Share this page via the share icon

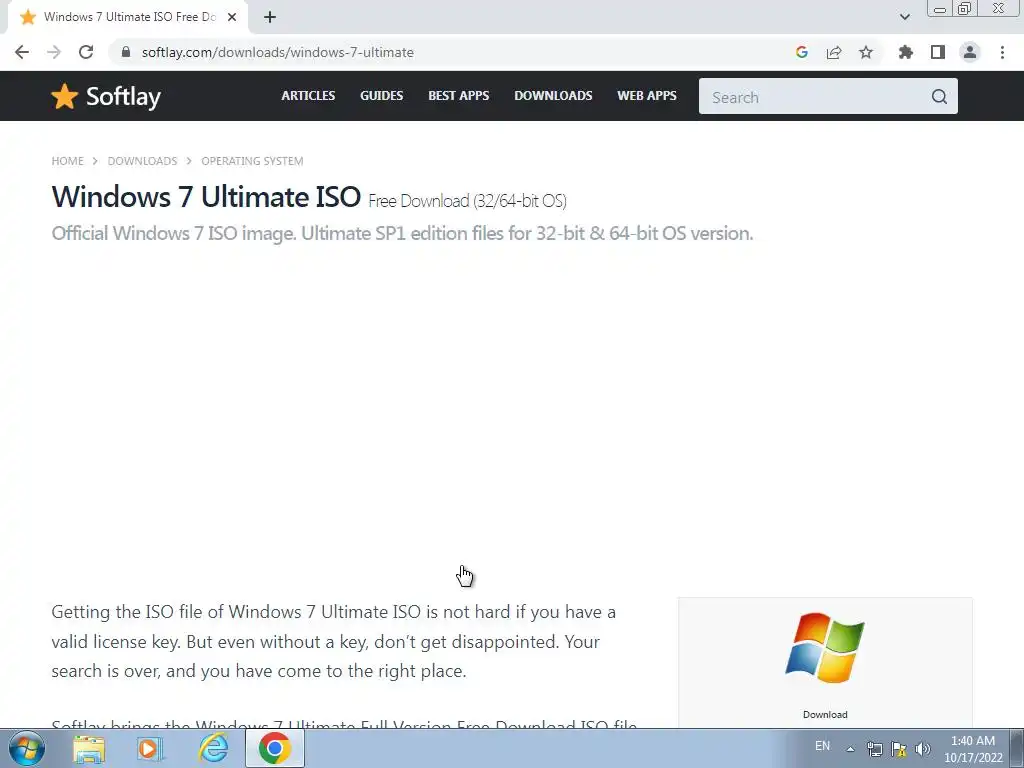pos(834,52)
